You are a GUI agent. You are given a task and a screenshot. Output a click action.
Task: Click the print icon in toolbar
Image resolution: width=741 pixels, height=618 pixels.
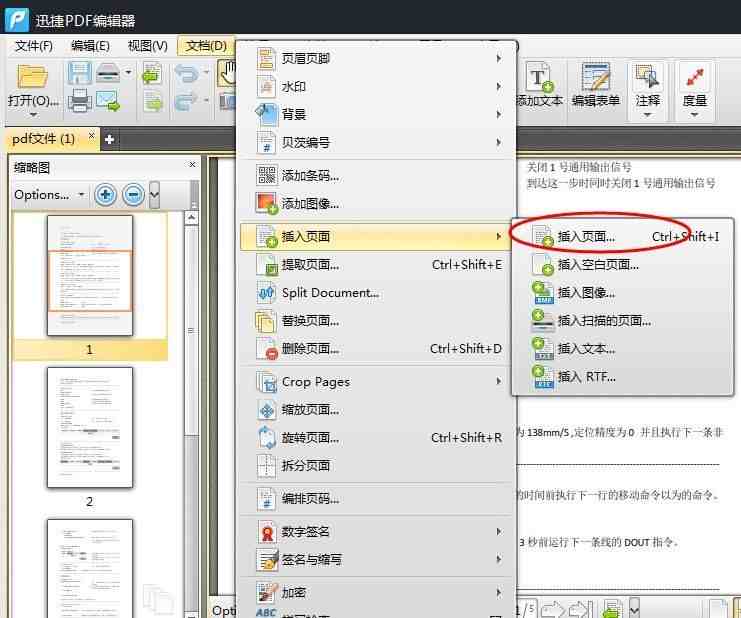pyautogui.click(x=79, y=100)
